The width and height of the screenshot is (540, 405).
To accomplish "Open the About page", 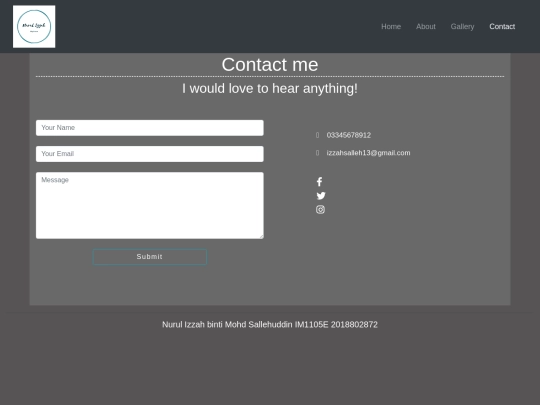I will [x=426, y=27].
